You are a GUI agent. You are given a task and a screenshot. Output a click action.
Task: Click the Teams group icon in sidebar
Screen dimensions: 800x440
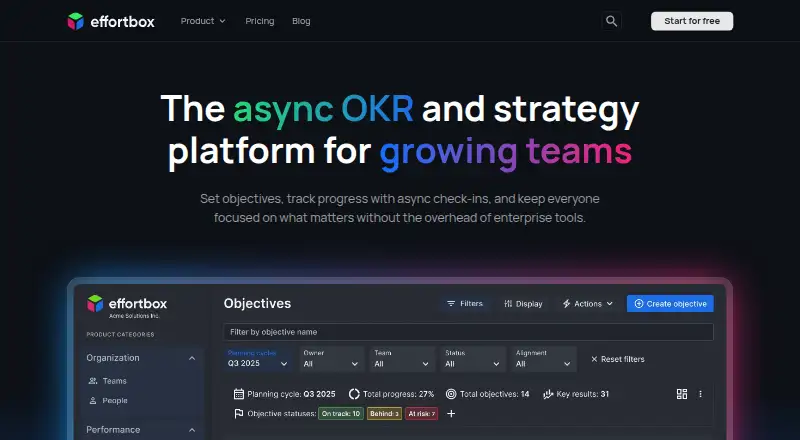[x=93, y=381]
